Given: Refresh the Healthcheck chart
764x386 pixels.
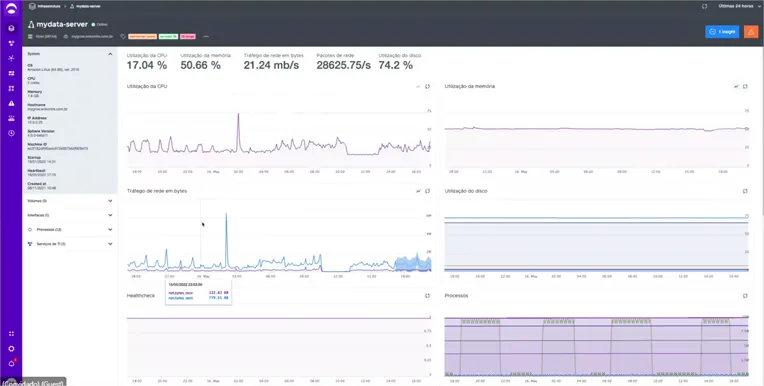Looking at the screenshot, I should 428,295.
